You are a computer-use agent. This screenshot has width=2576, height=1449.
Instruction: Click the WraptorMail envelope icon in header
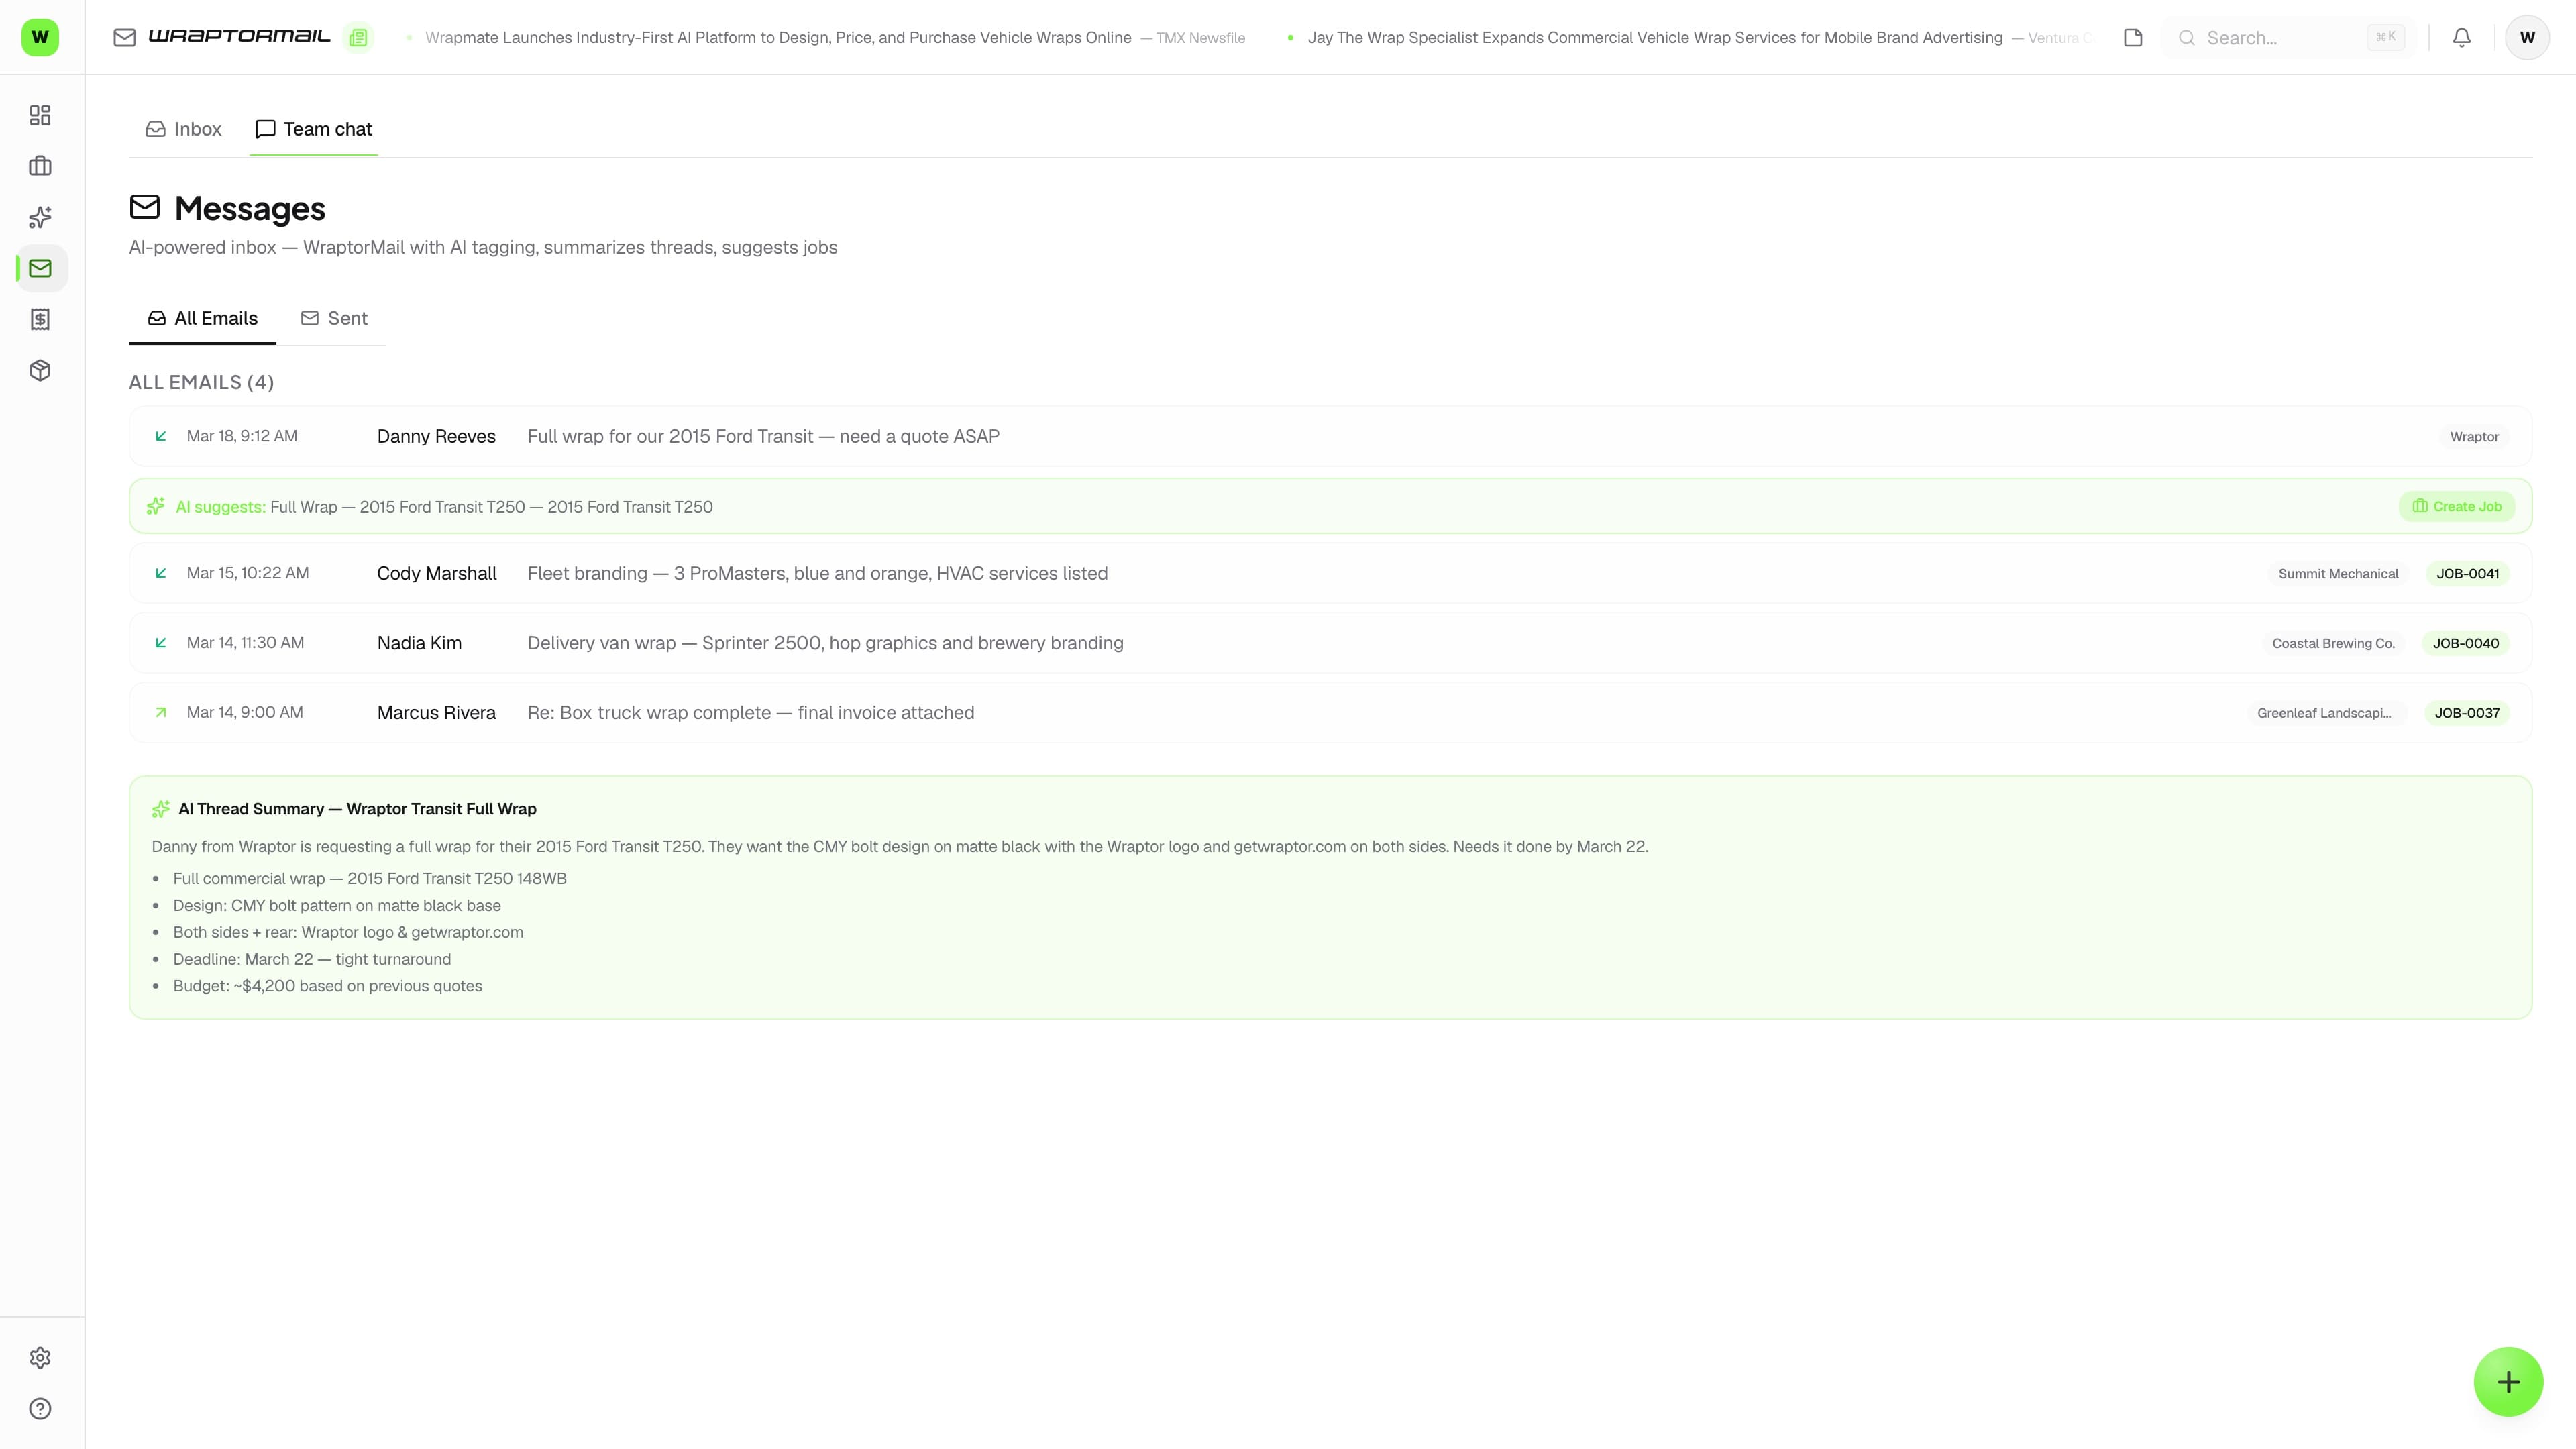pos(124,37)
